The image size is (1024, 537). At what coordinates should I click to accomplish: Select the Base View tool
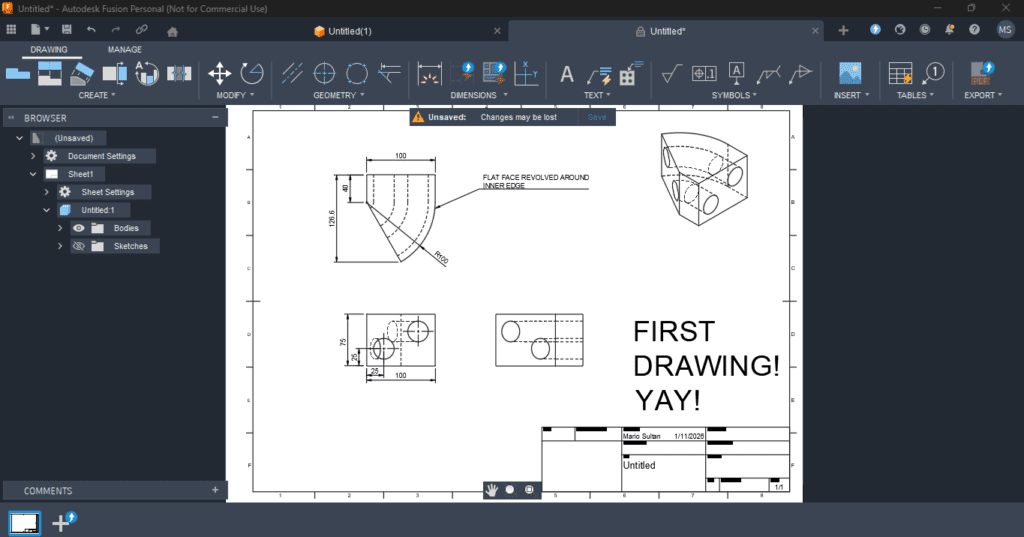[18, 73]
